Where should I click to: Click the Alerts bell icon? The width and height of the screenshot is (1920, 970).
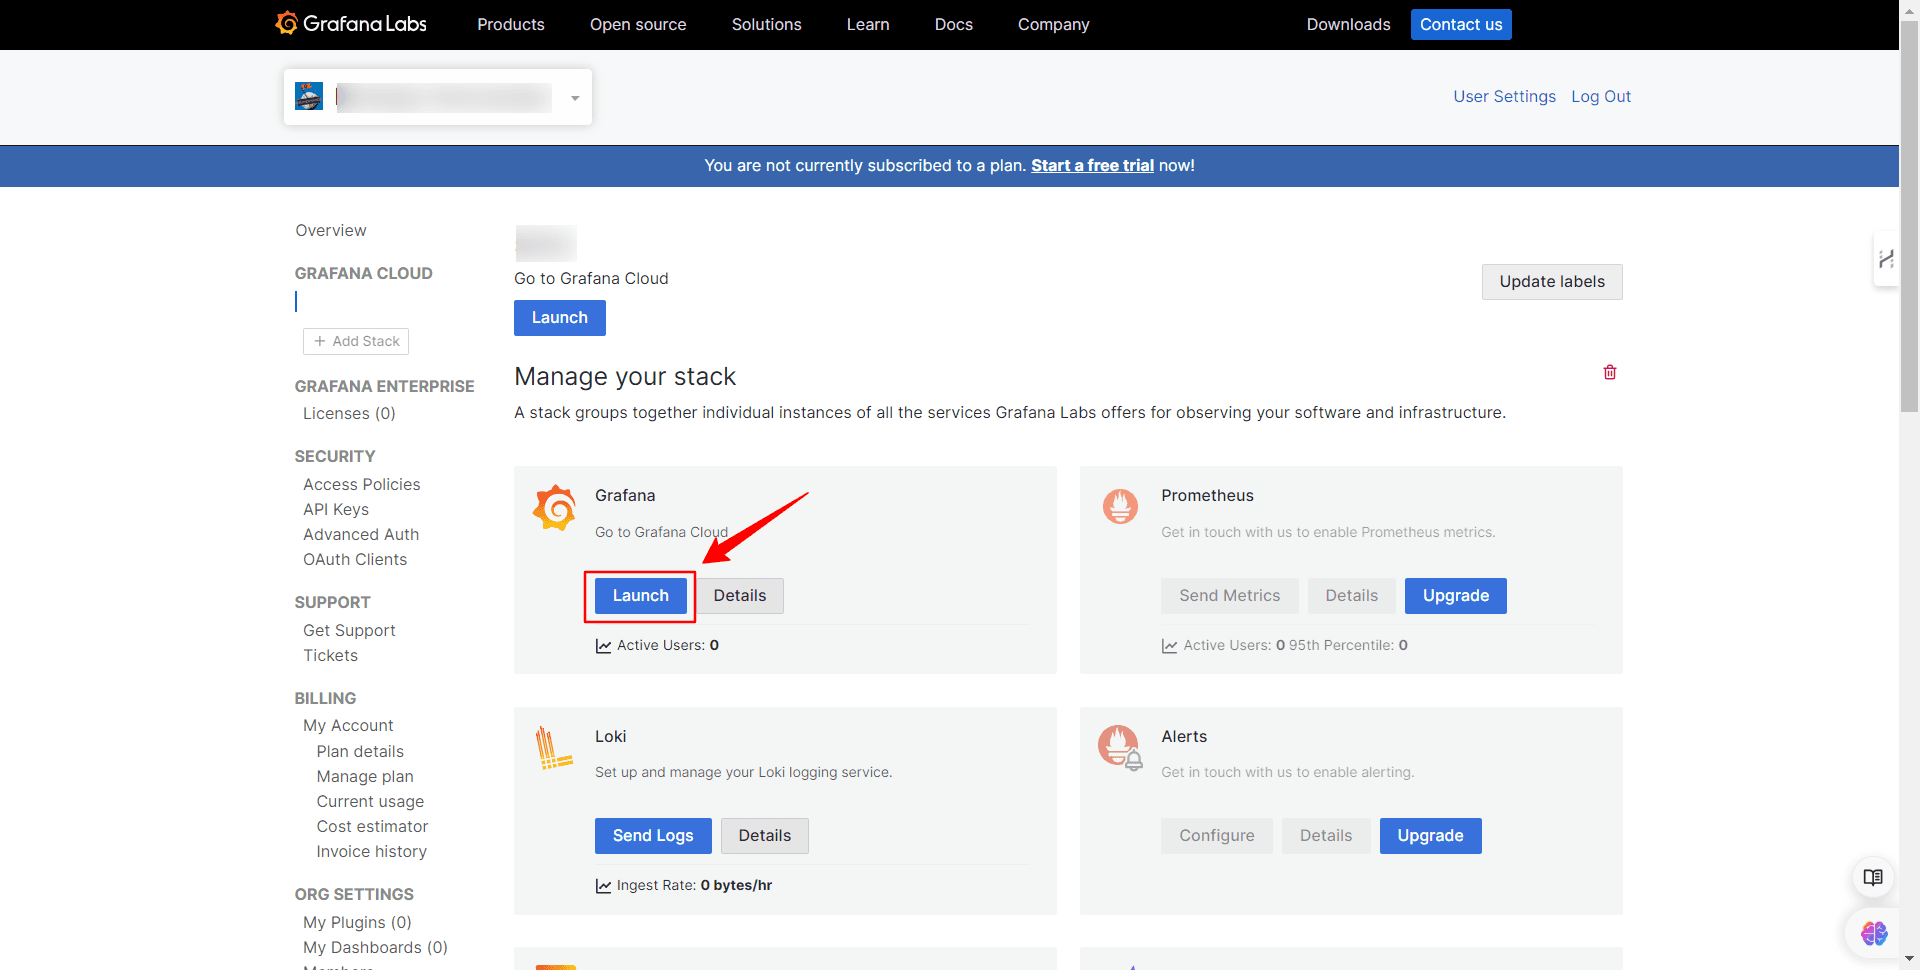1120,747
